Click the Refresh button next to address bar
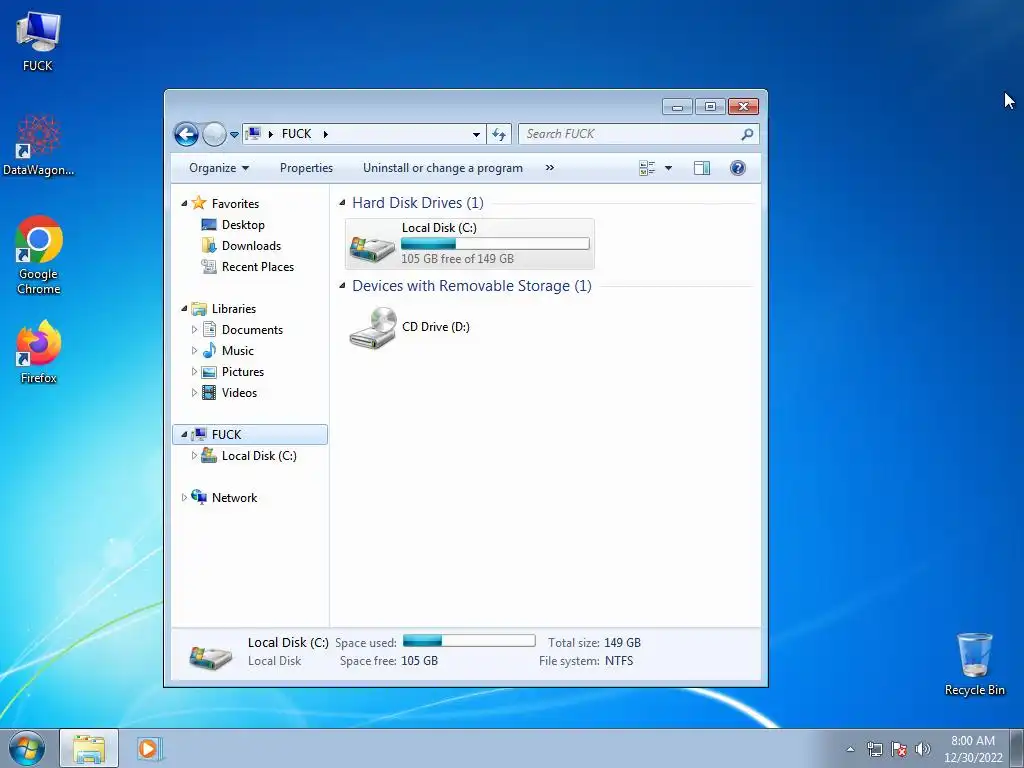1024x768 pixels. click(499, 135)
